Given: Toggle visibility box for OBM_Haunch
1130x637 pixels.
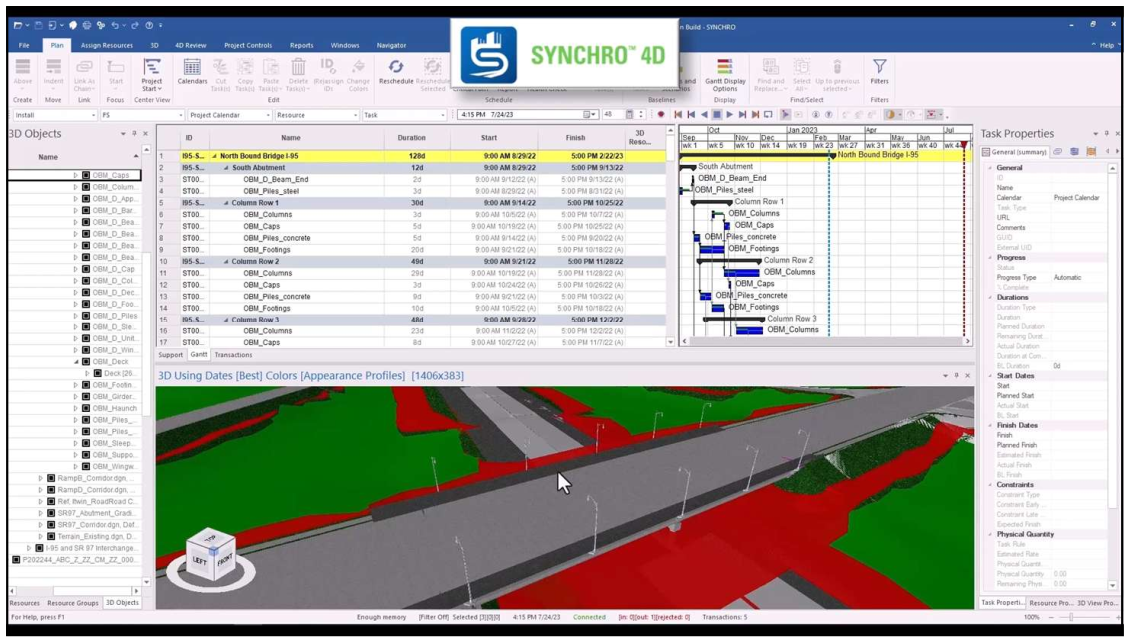Looking at the screenshot, I should pos(86,408).
